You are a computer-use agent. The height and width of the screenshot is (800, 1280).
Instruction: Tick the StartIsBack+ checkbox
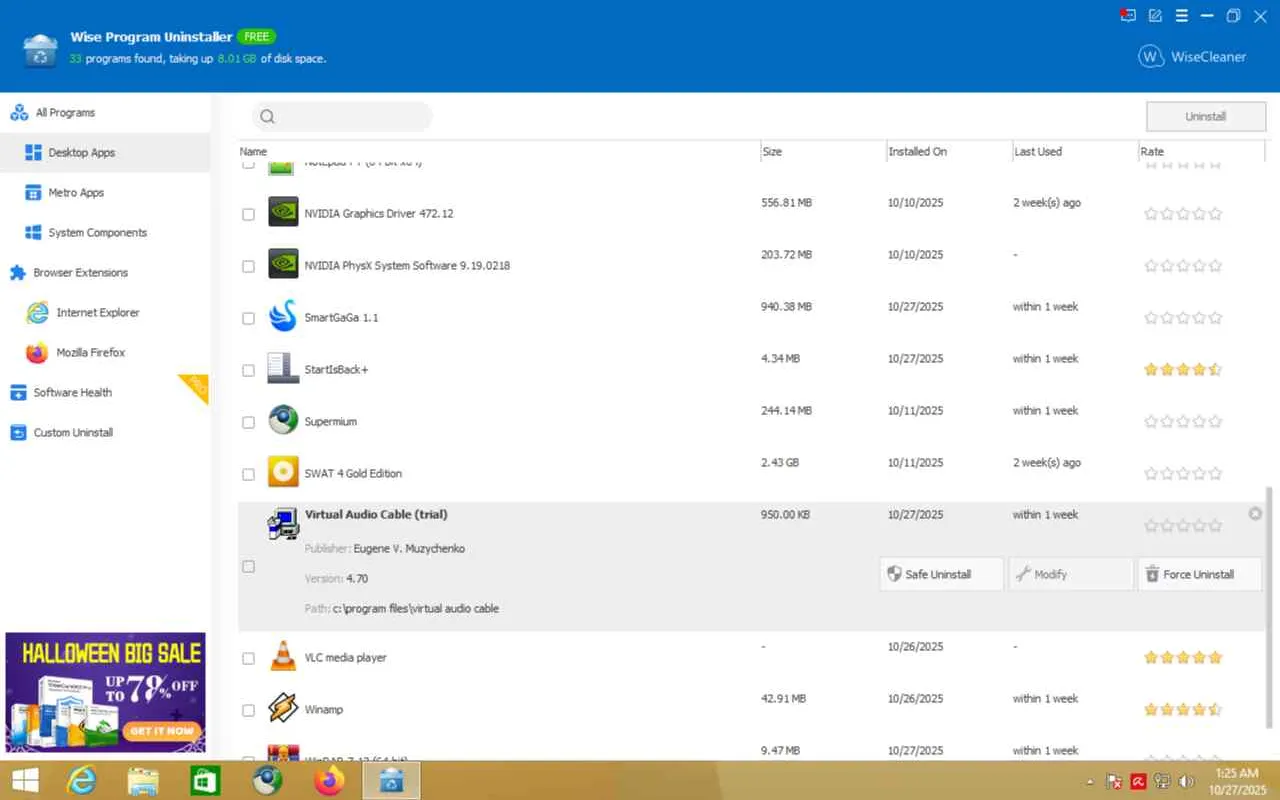[x=248, y=370]
